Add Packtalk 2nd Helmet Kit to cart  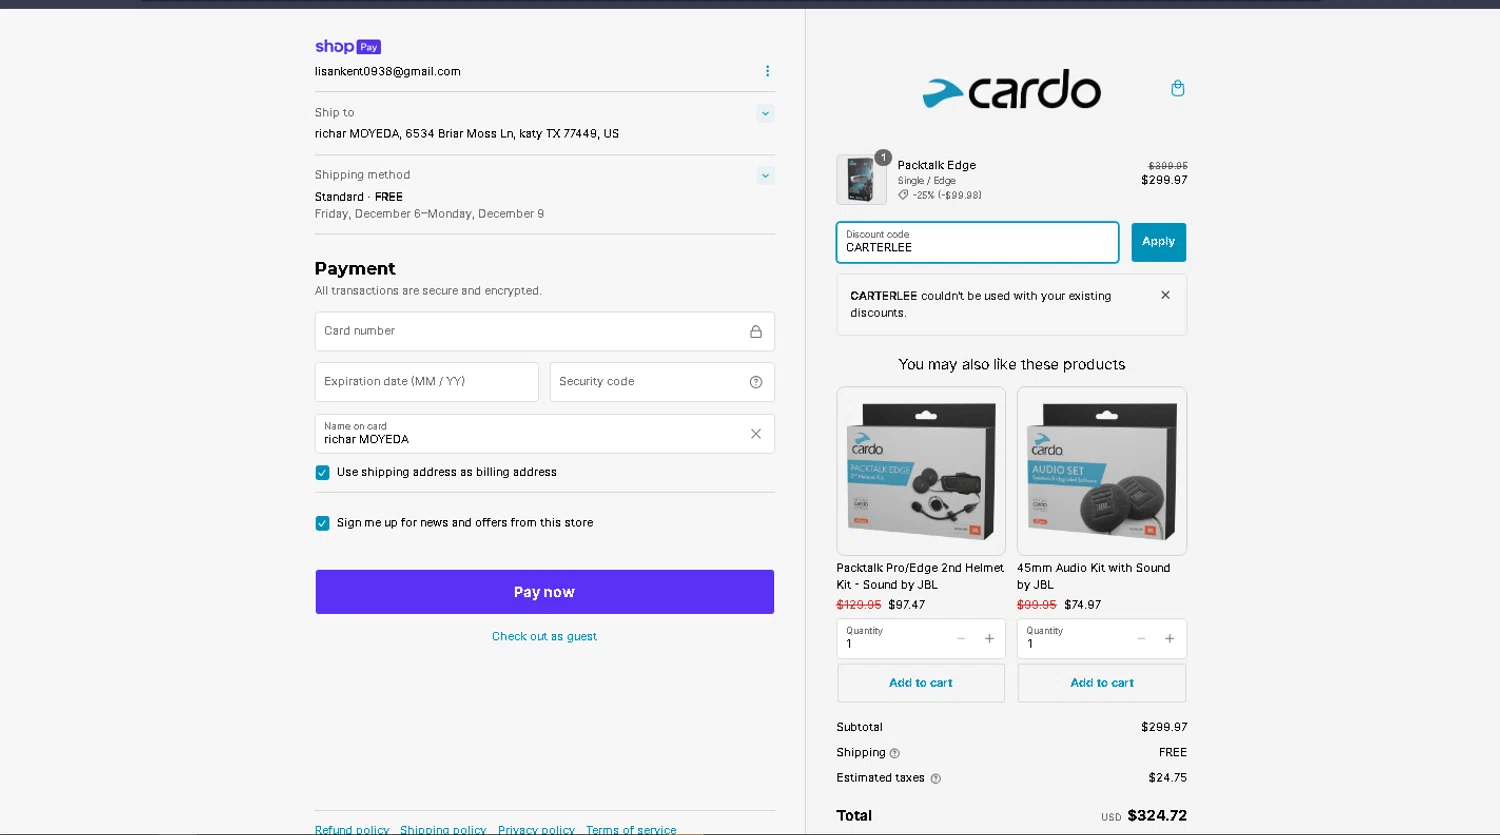[x=921, y=683]
